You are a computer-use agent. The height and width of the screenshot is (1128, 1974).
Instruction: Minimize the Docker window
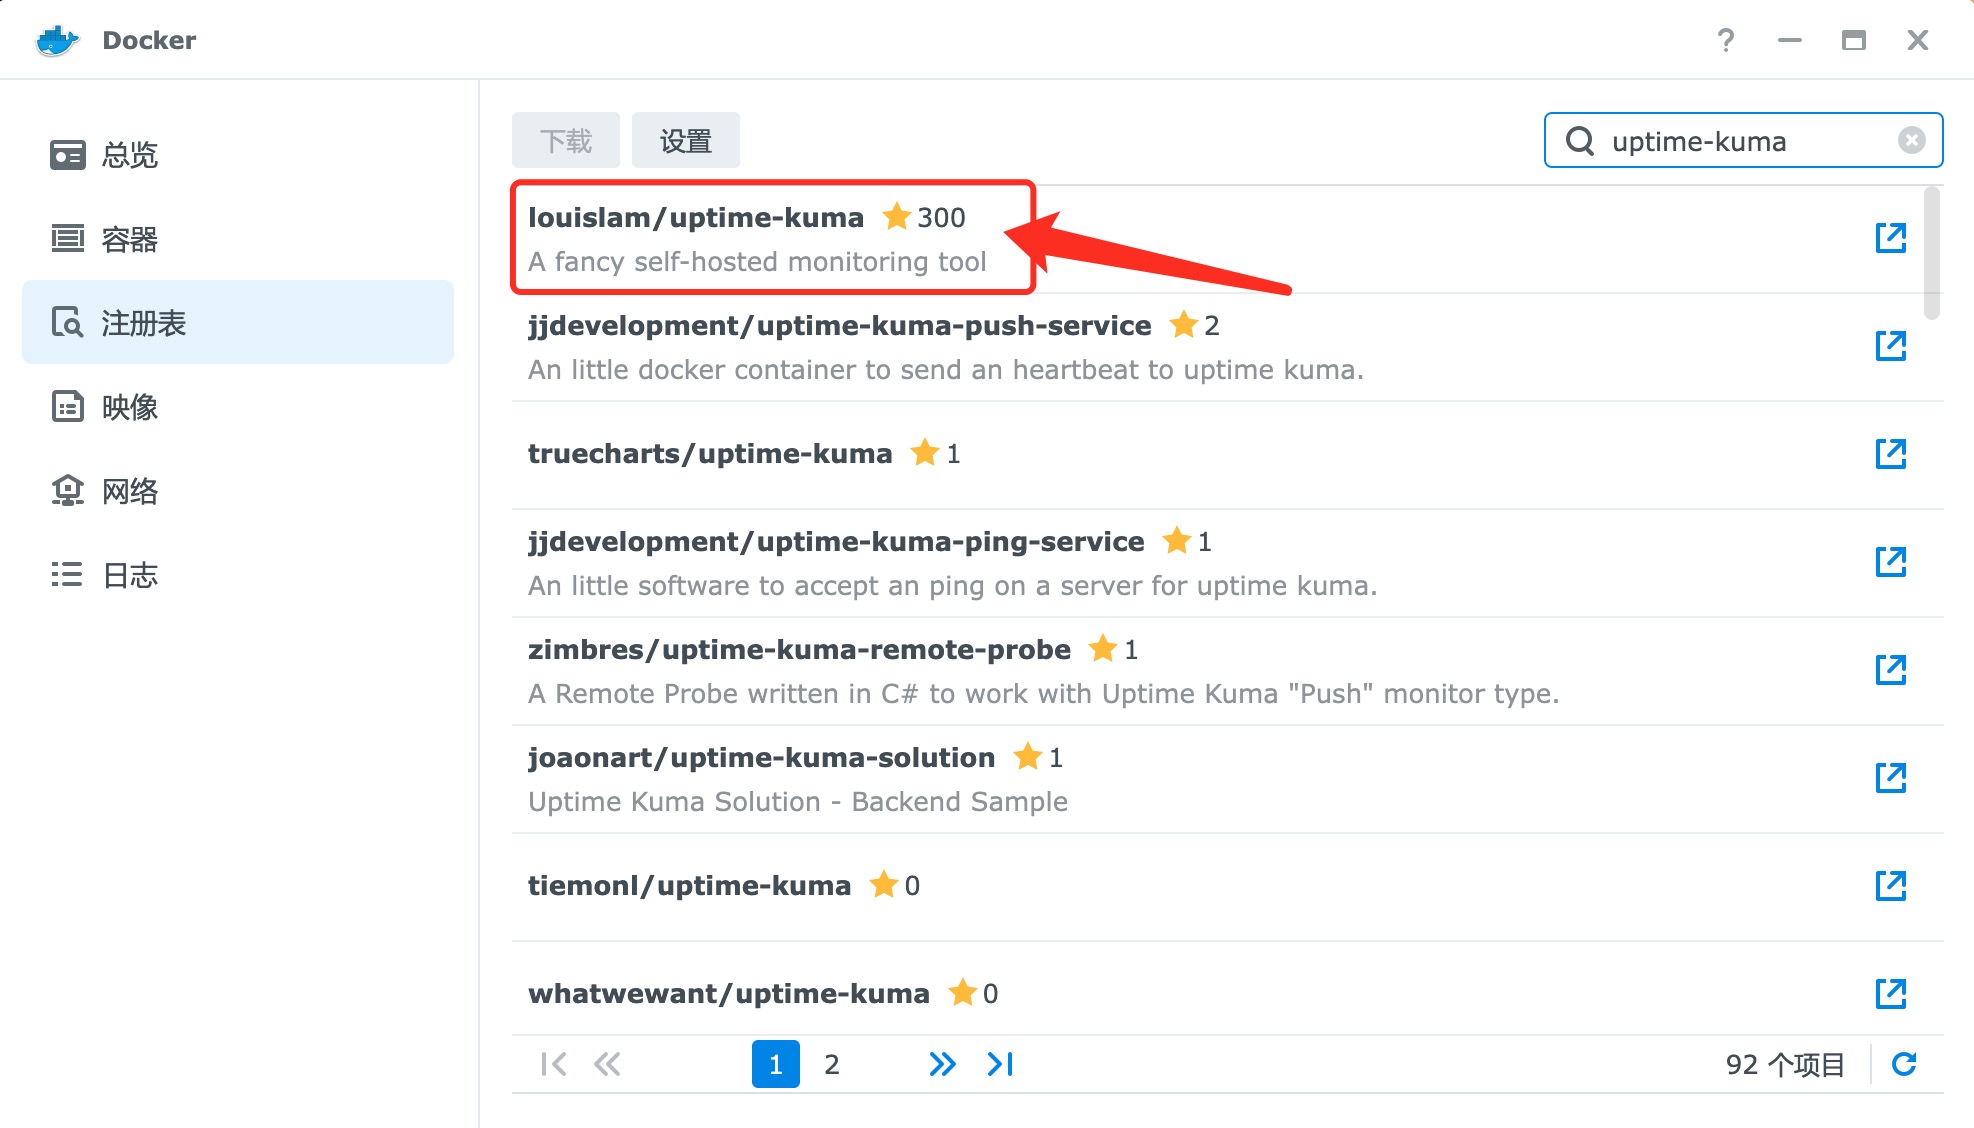[x=1790, y=40]
